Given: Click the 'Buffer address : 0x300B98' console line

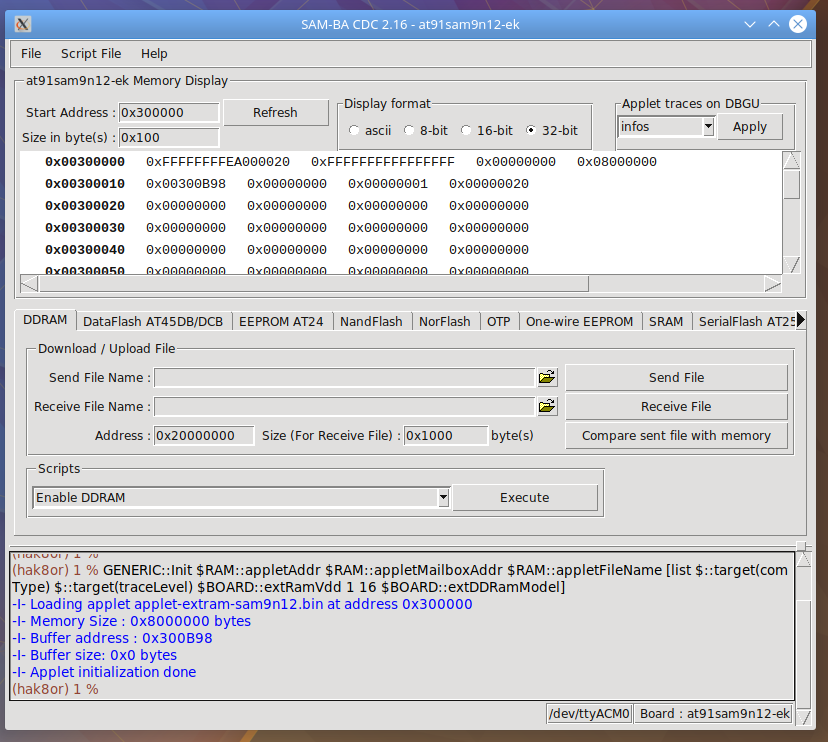Looking at the screenshot, I should point(112,638).
